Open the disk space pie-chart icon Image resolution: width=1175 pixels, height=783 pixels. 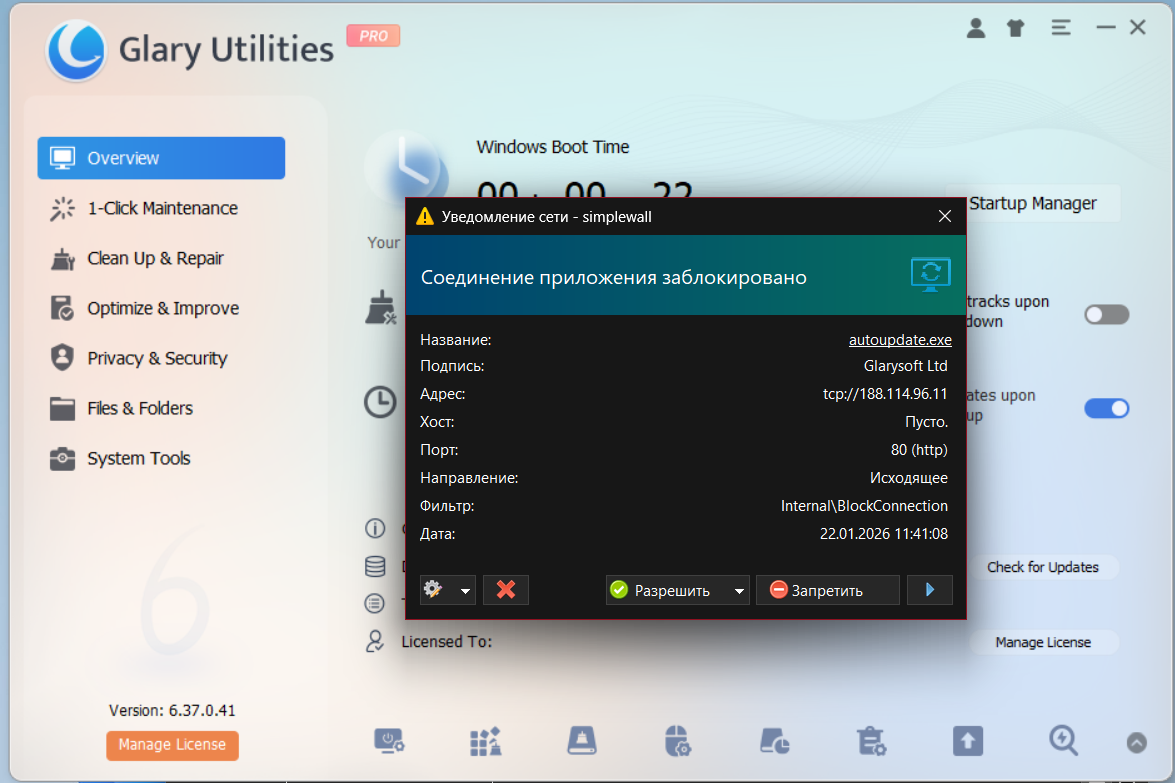point(774,741)
